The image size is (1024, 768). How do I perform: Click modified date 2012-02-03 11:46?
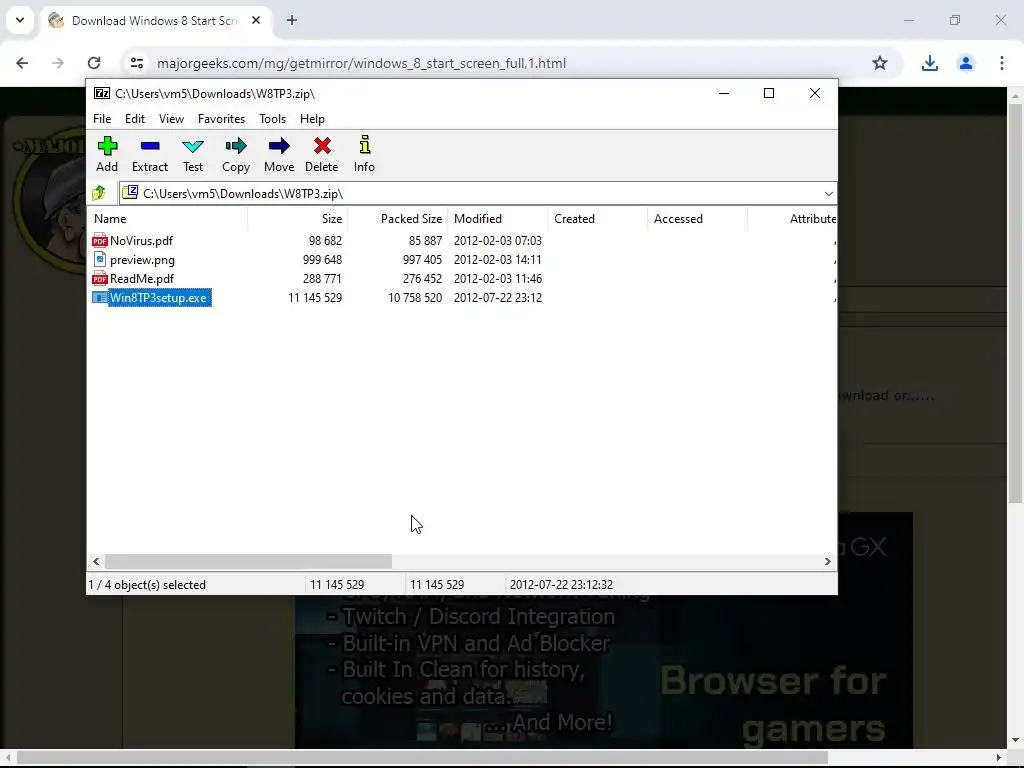pos(498,279)
